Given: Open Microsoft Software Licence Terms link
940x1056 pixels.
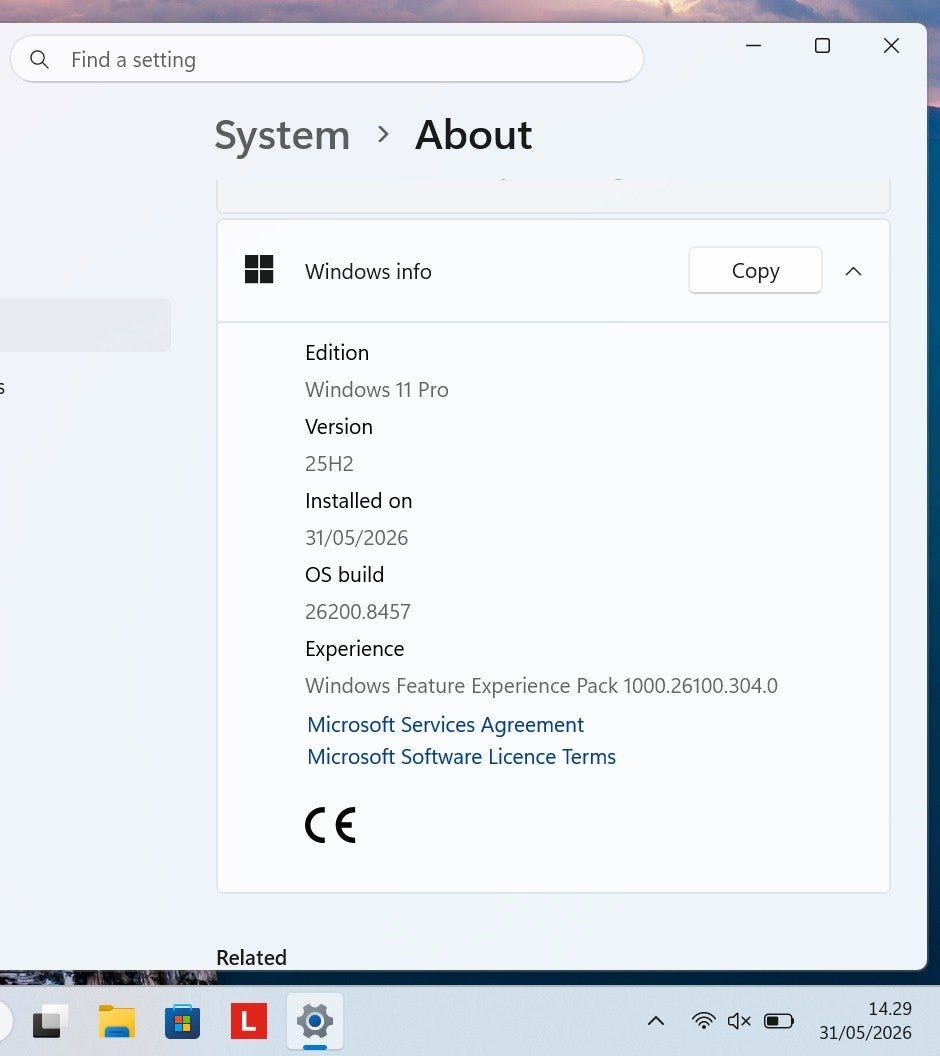Looking at the screenshot, I should click(461, 757).
